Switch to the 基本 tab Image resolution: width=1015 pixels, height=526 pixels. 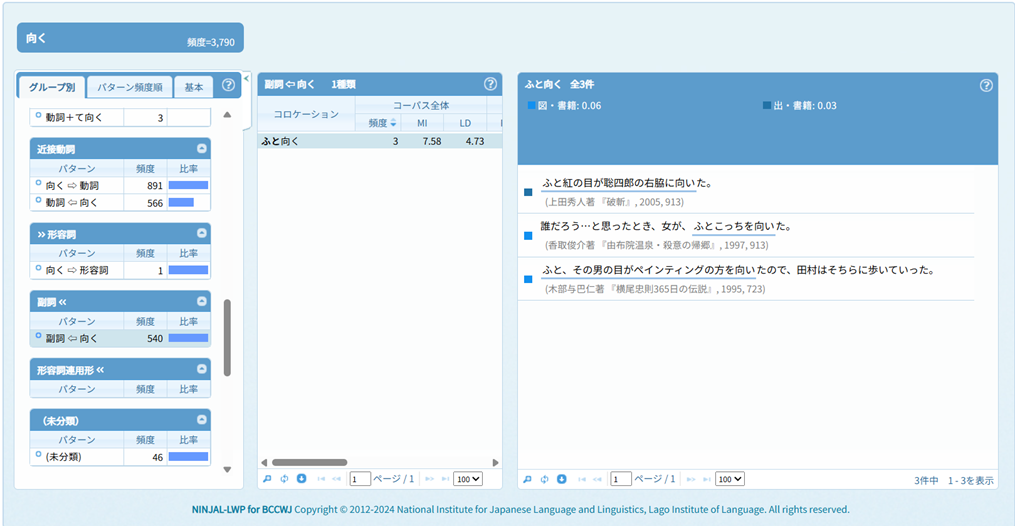[x=193, y=87]
